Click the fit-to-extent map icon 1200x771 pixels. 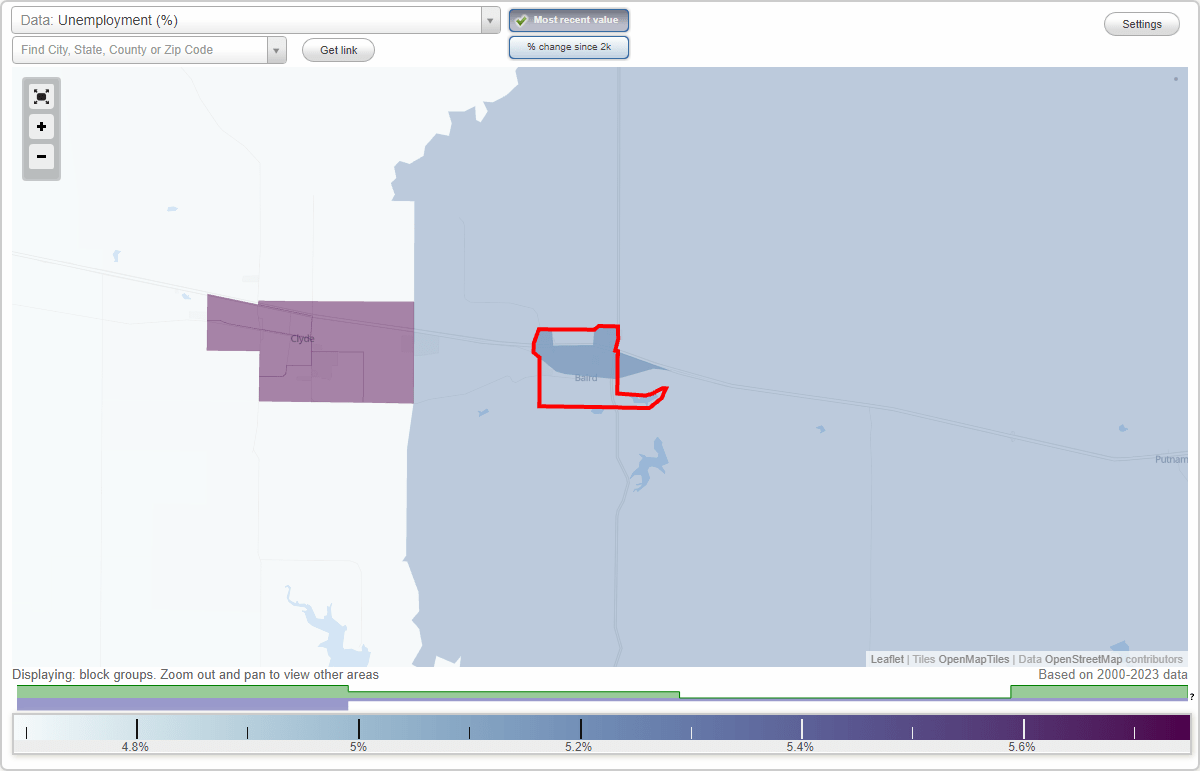pos(41,96)
